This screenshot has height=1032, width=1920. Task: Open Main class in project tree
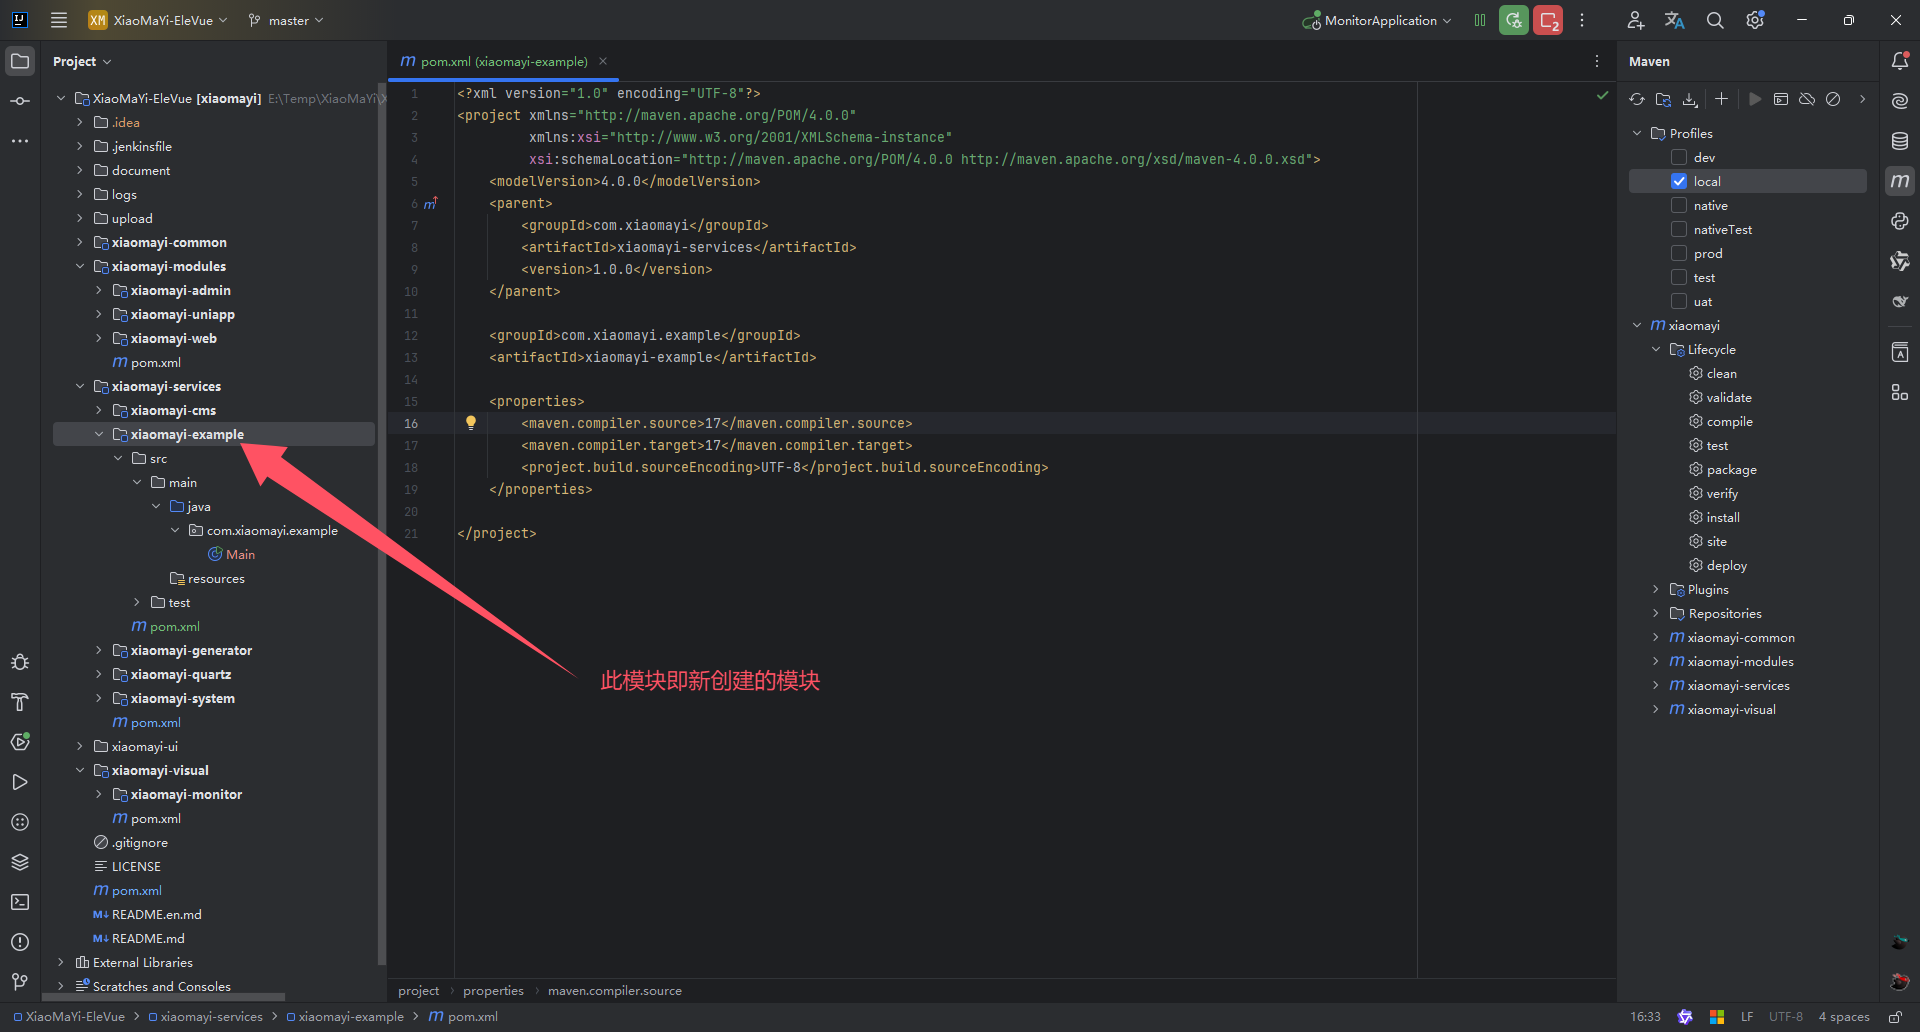[240, 554]
